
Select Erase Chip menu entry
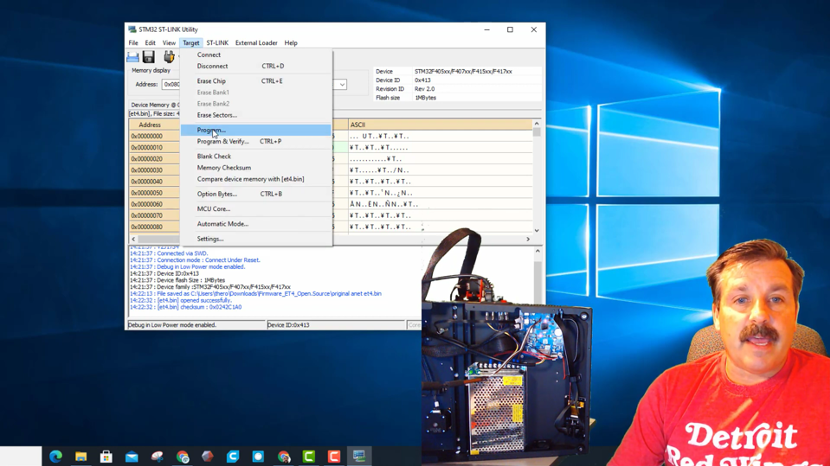(x=256, y=81)
